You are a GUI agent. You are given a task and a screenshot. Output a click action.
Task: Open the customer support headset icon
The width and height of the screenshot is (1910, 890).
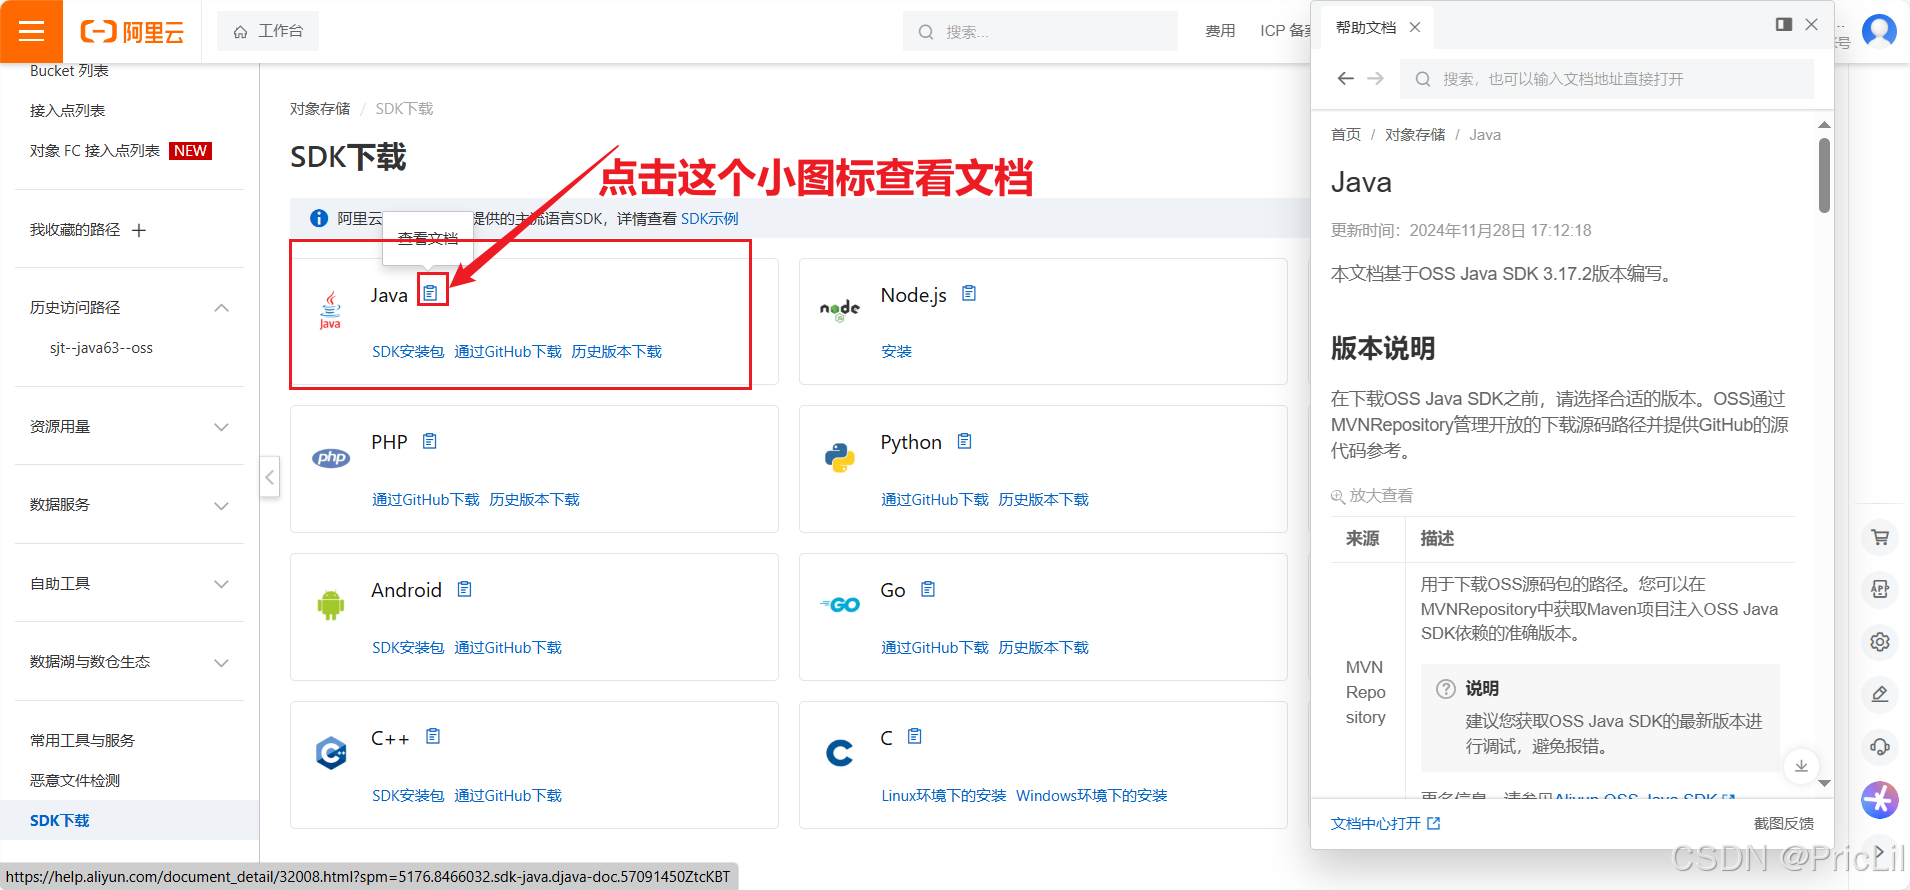click(1880, 746)
